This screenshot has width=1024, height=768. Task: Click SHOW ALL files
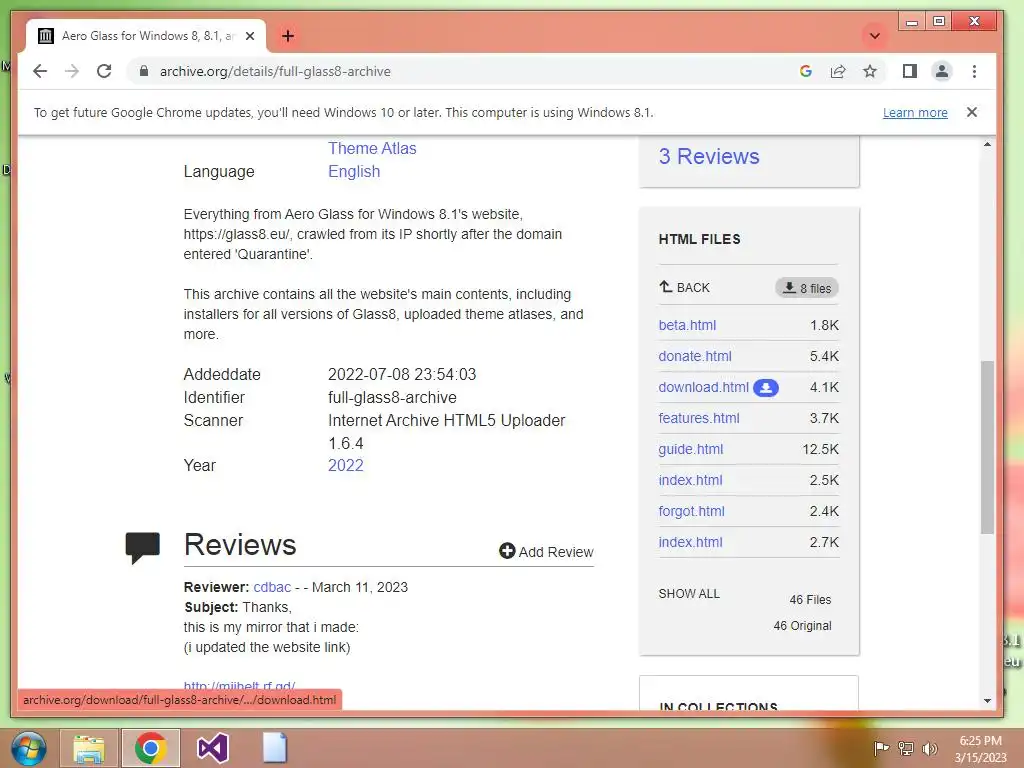click(689, 594)
